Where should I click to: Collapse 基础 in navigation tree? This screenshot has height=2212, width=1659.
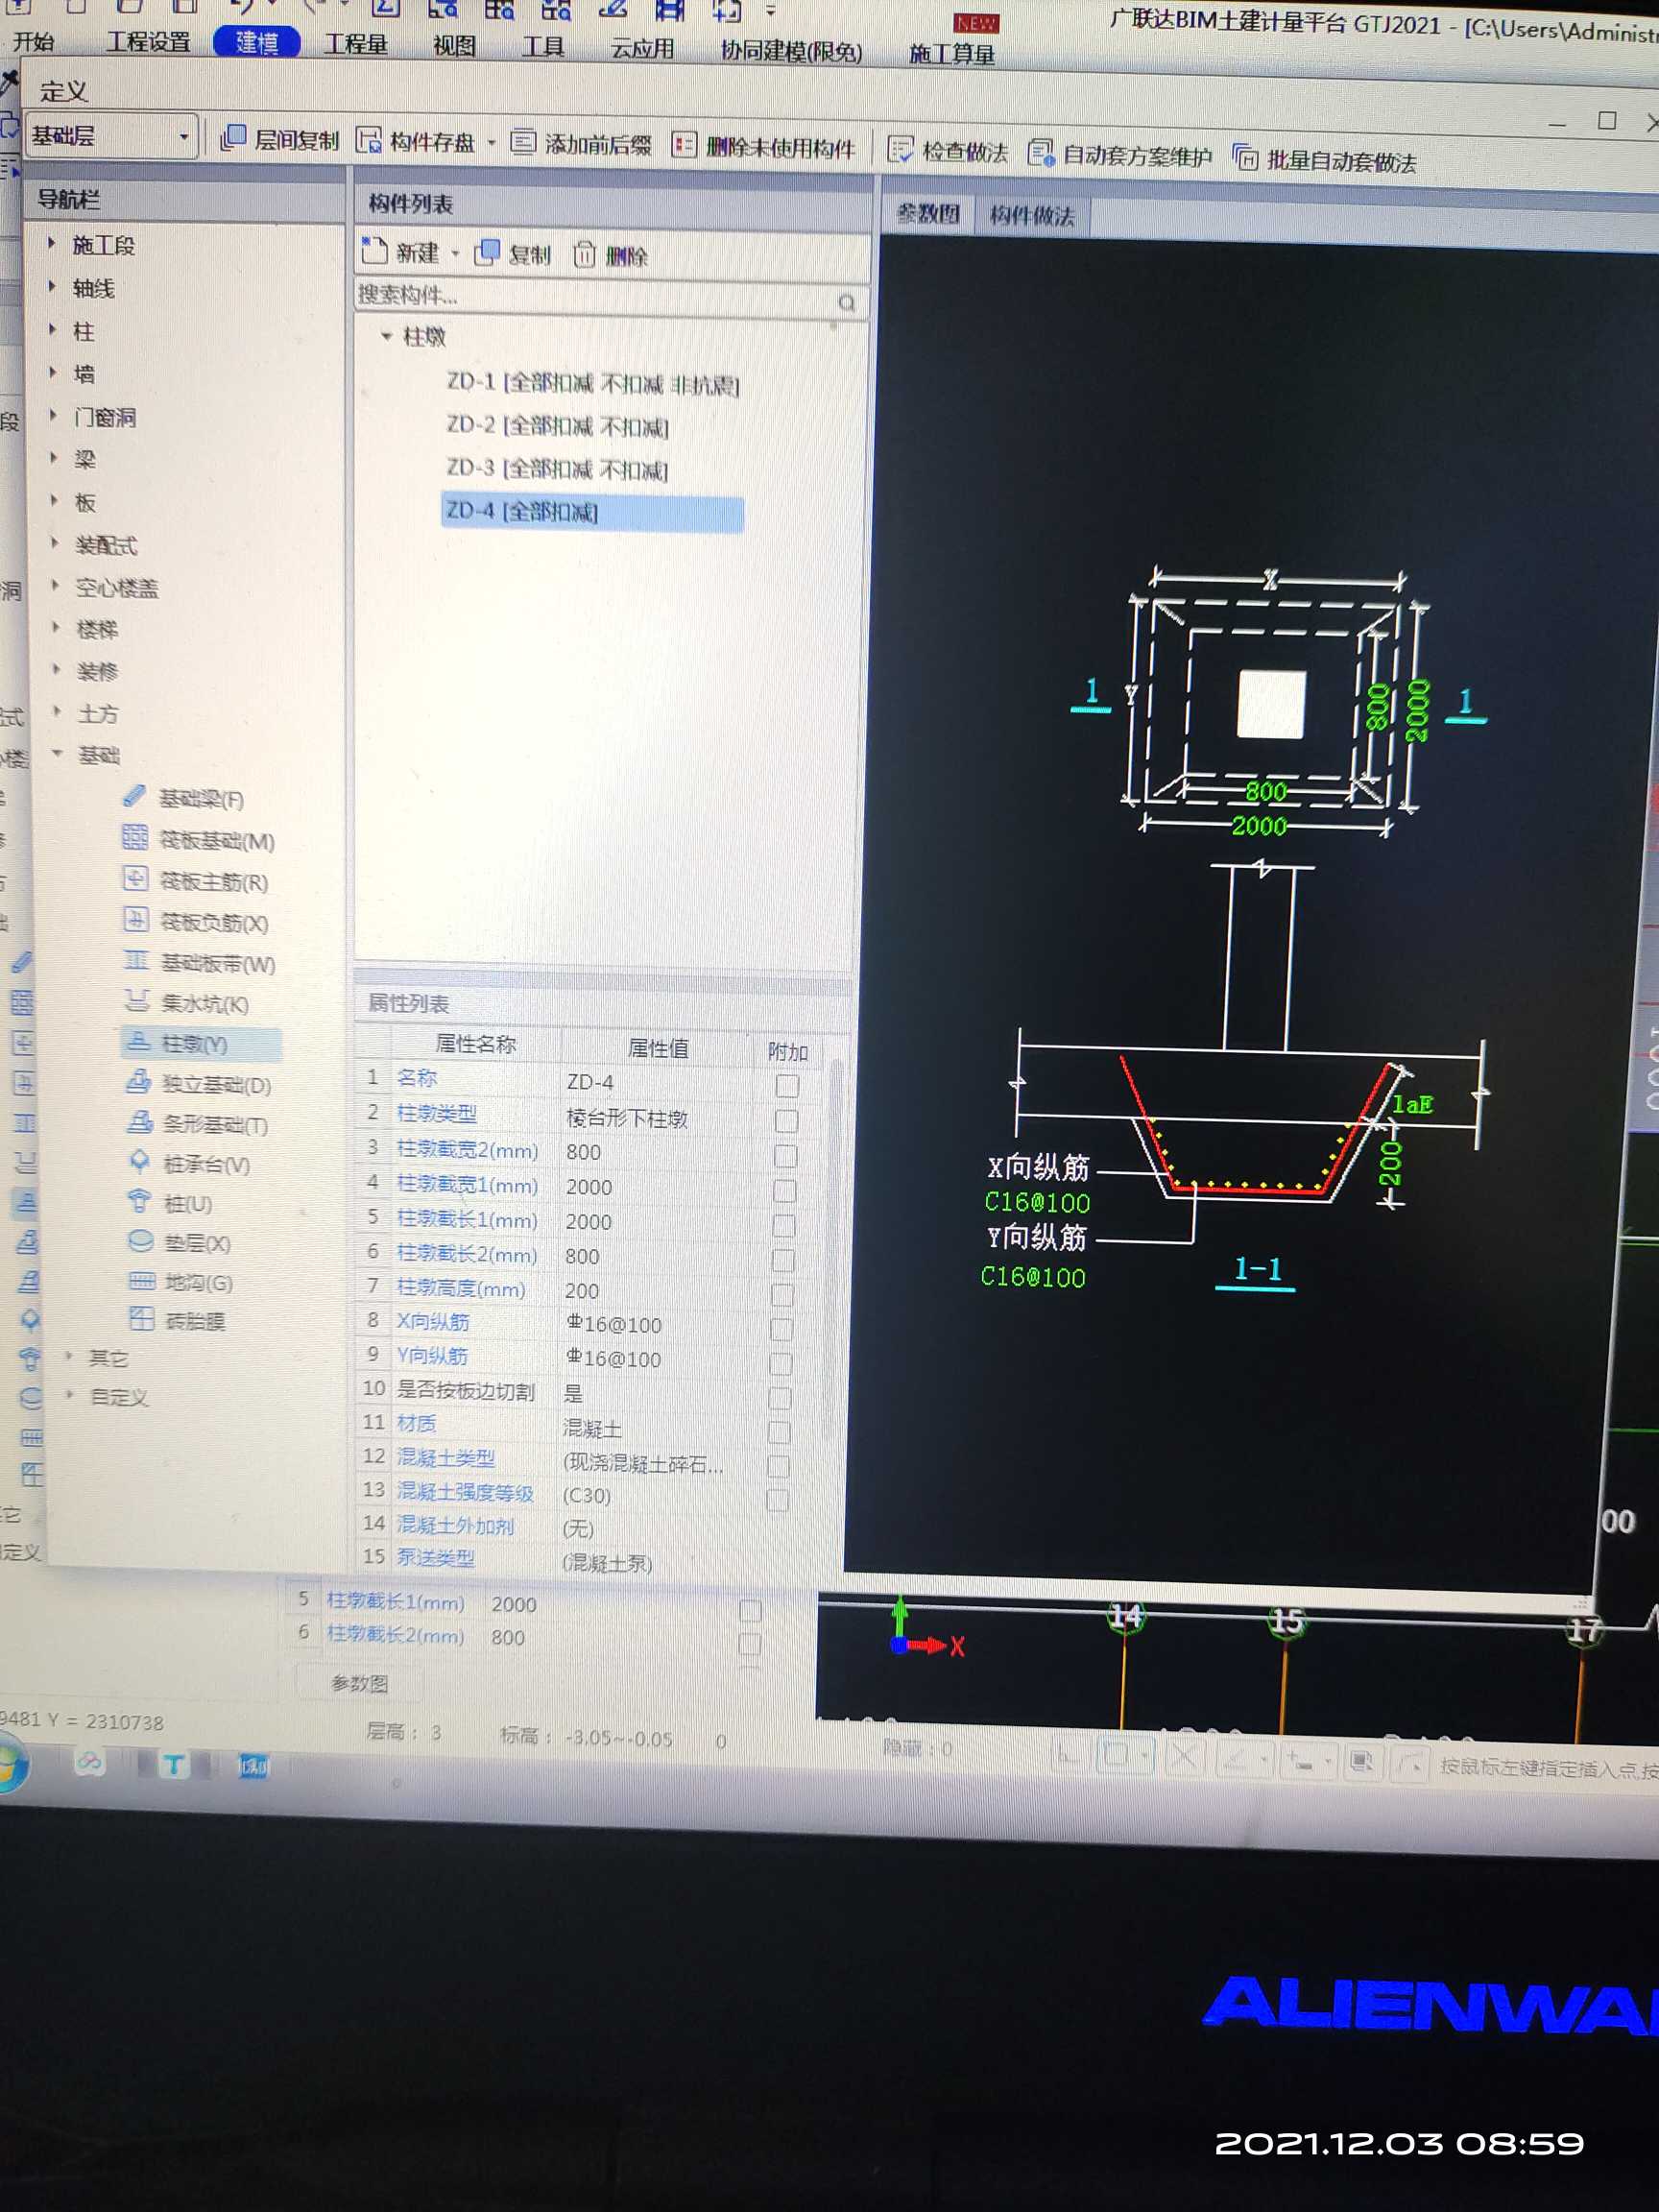(57, 753)
